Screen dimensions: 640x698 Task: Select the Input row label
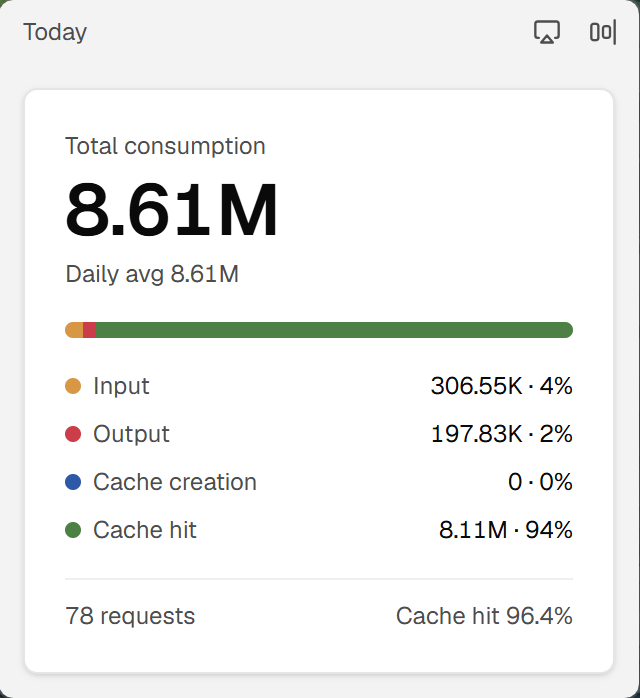coord(121,386)
